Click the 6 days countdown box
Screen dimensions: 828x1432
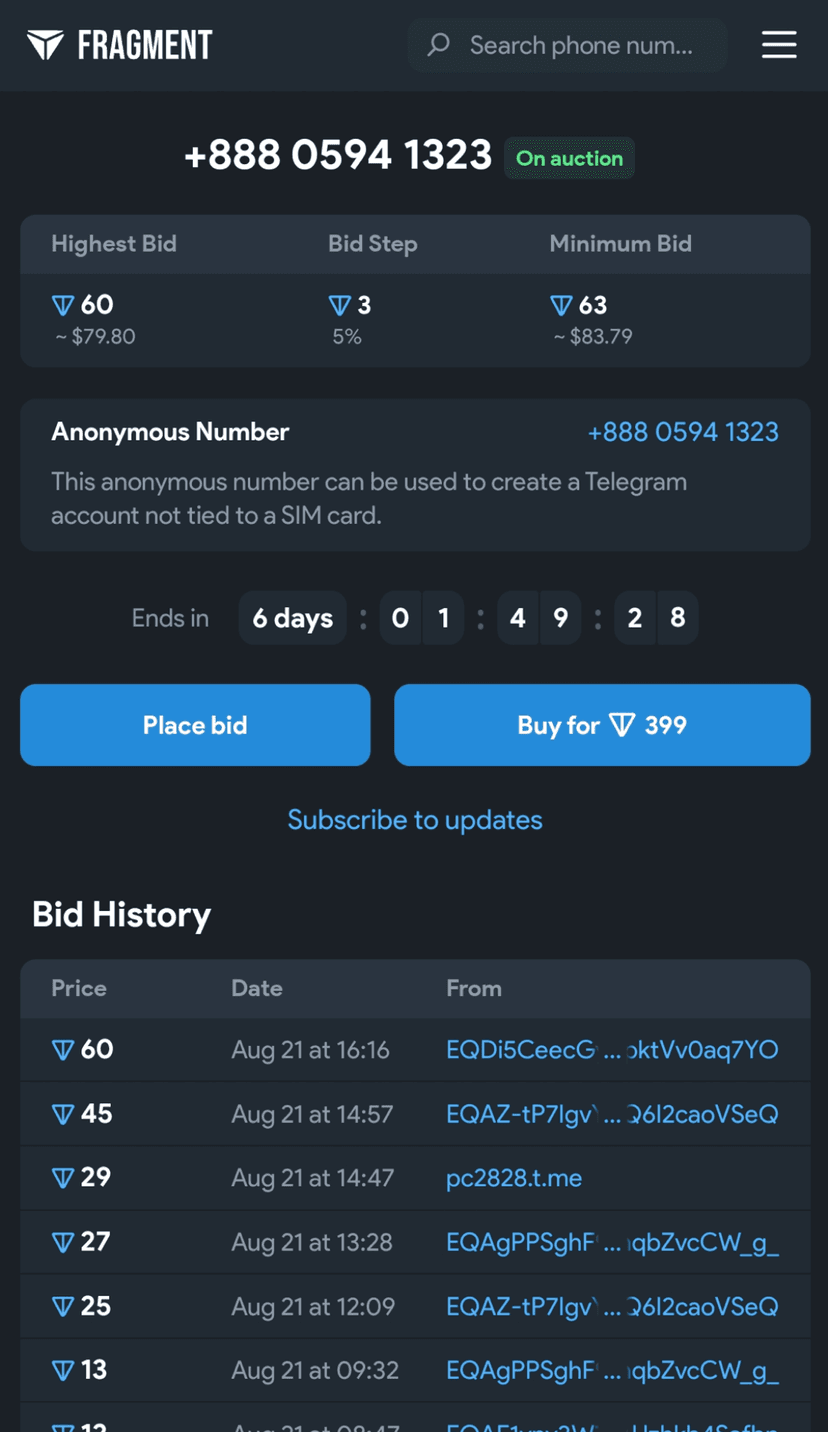pyautogui.click(x=292, y=618)
